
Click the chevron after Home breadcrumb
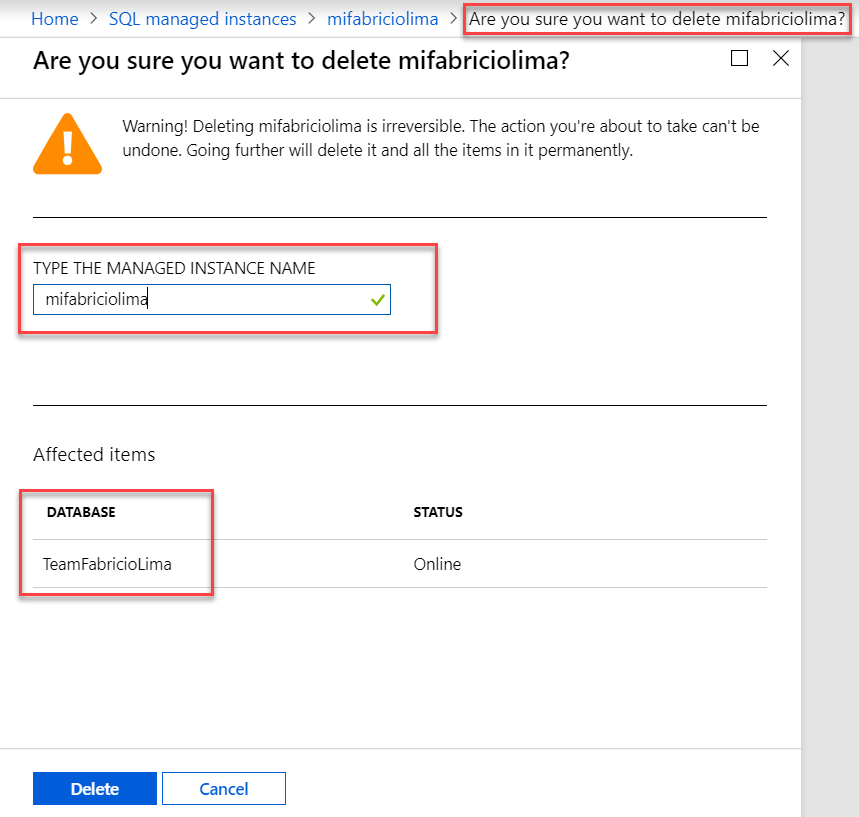point(94,20)
